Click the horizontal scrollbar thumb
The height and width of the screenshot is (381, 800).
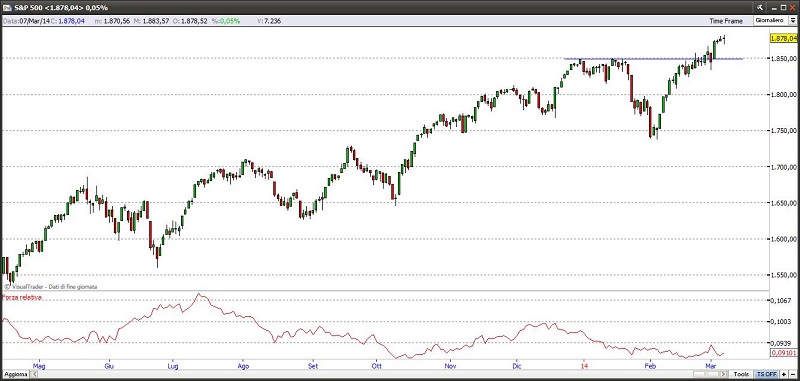(x=707, y=374)
